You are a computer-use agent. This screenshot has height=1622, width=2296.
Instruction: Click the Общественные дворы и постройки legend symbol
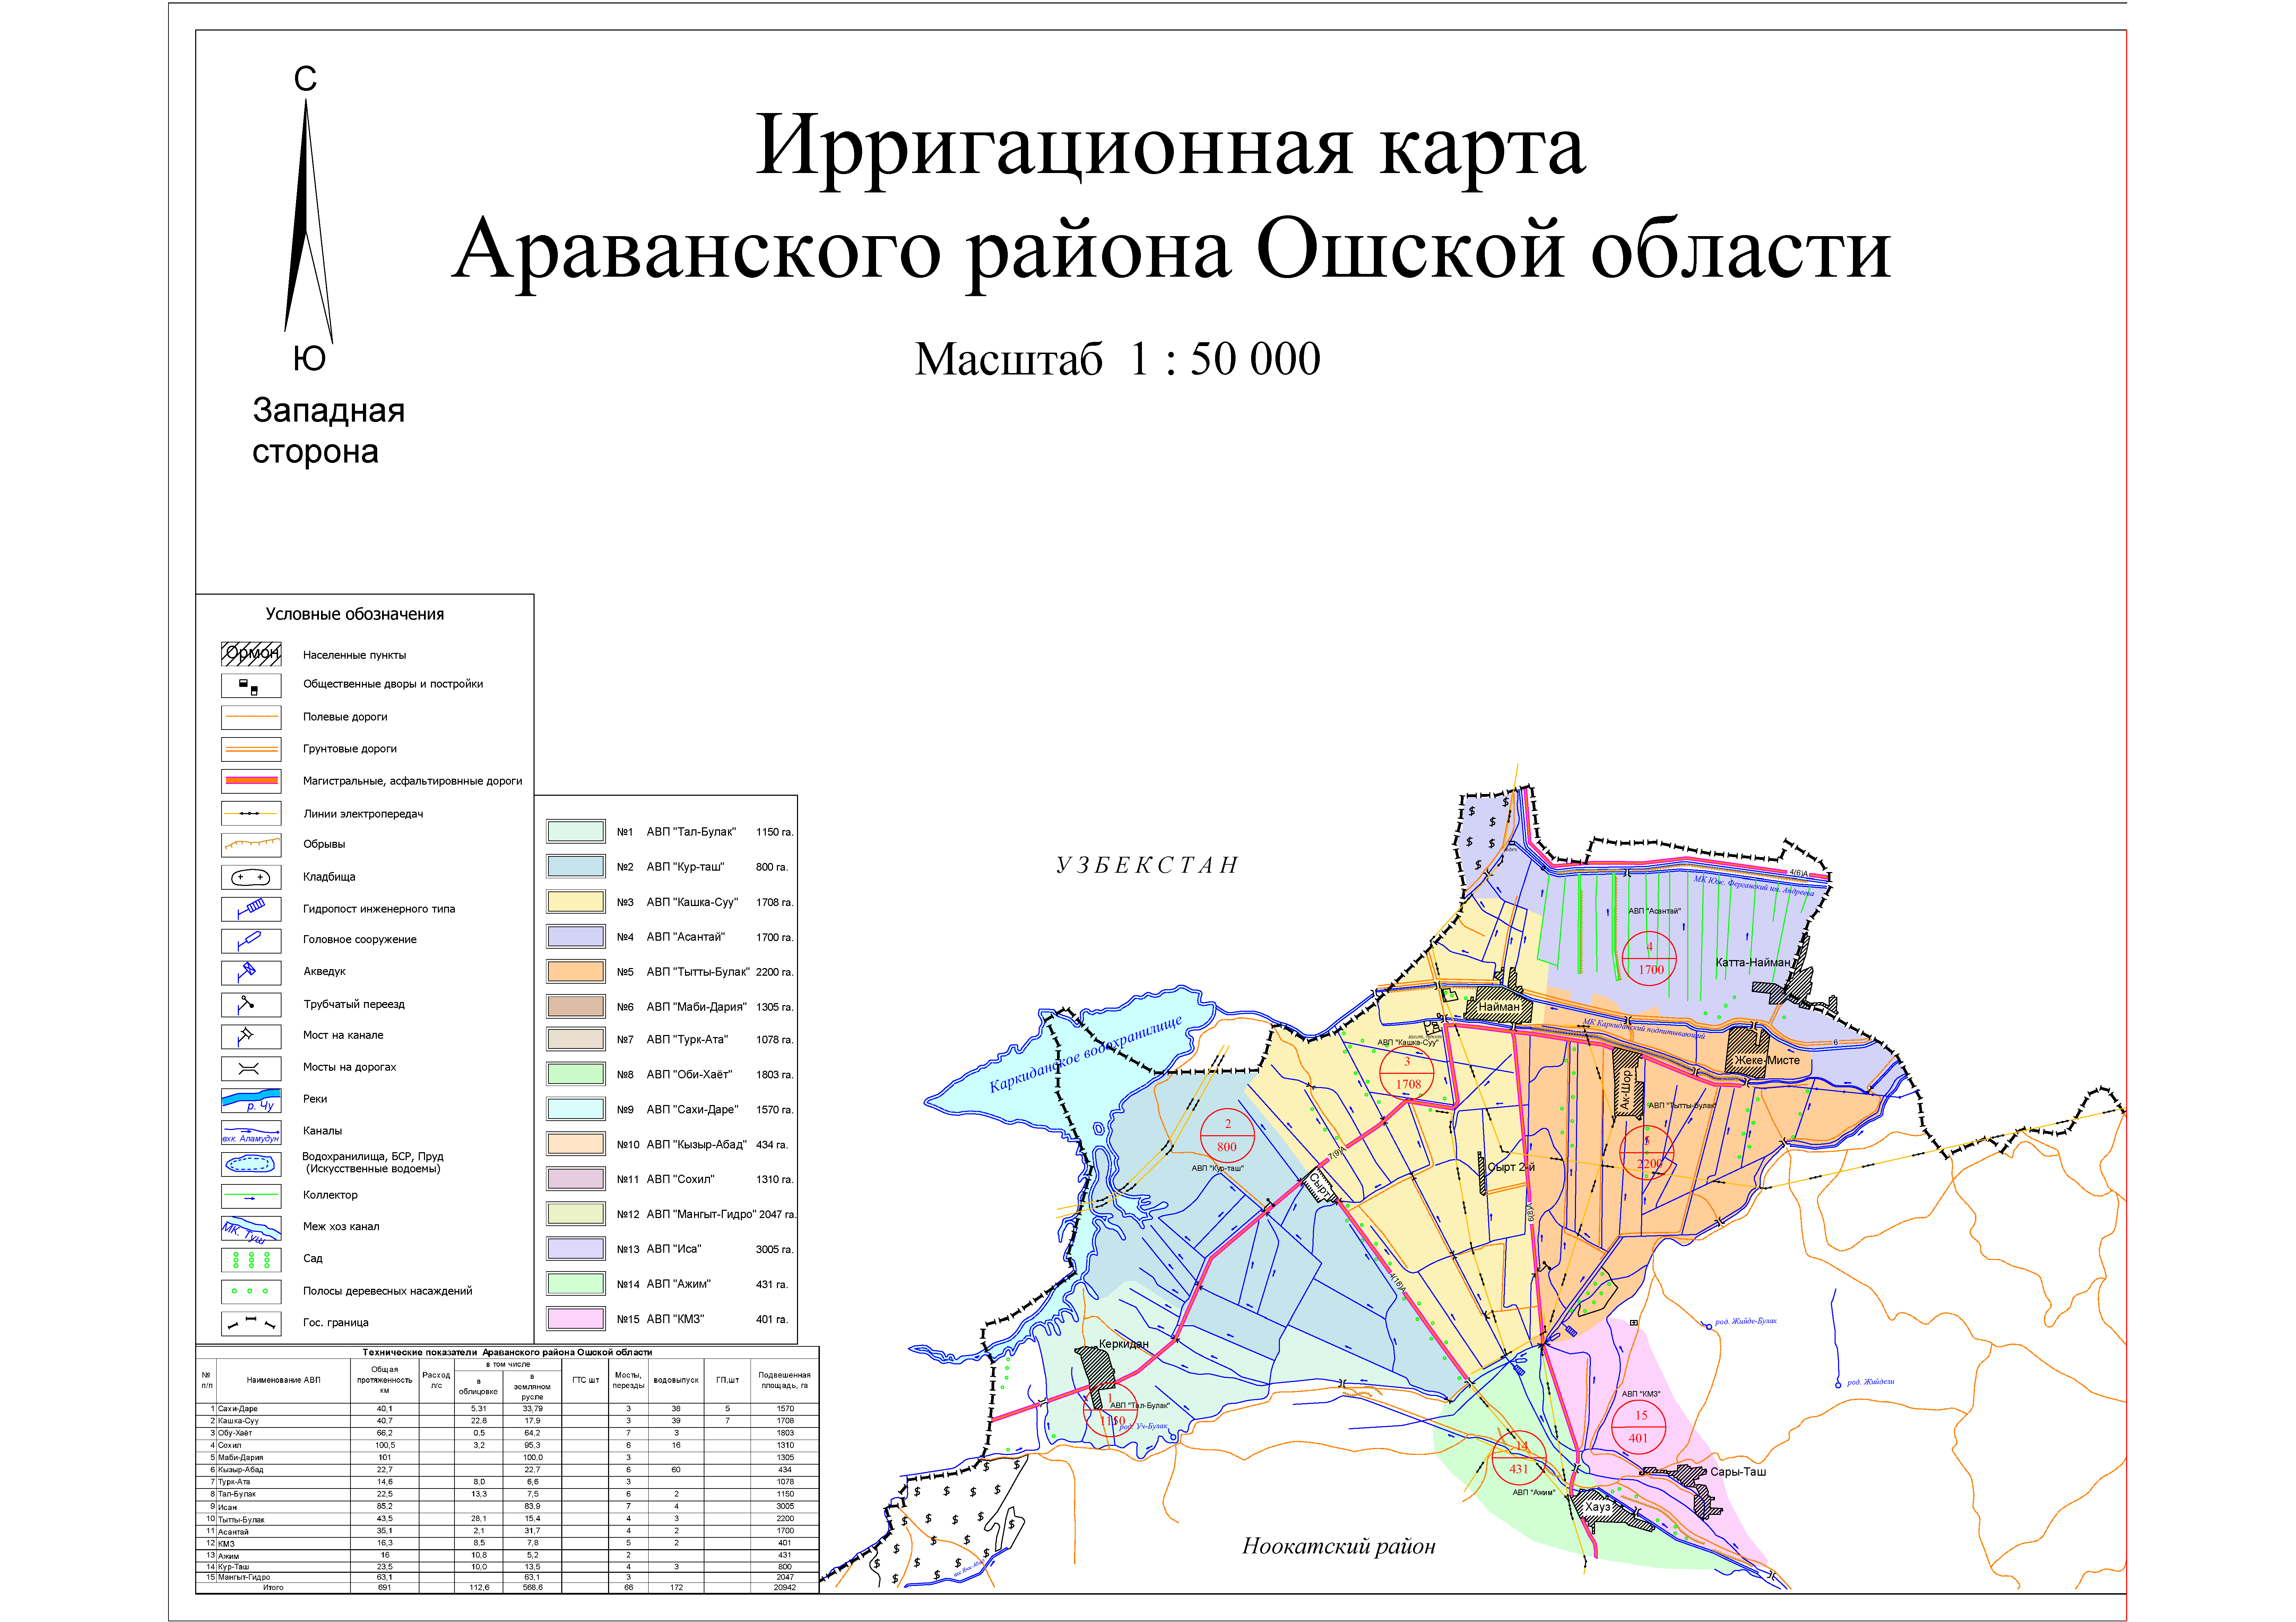click(x=251, y=685)
